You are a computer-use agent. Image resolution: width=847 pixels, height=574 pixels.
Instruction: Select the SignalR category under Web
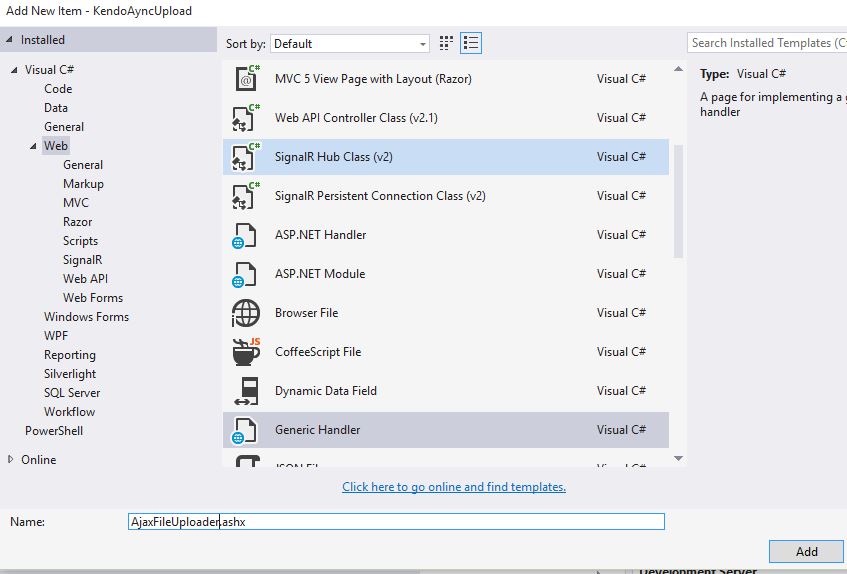pyautogui.click(x=83, y=260)
